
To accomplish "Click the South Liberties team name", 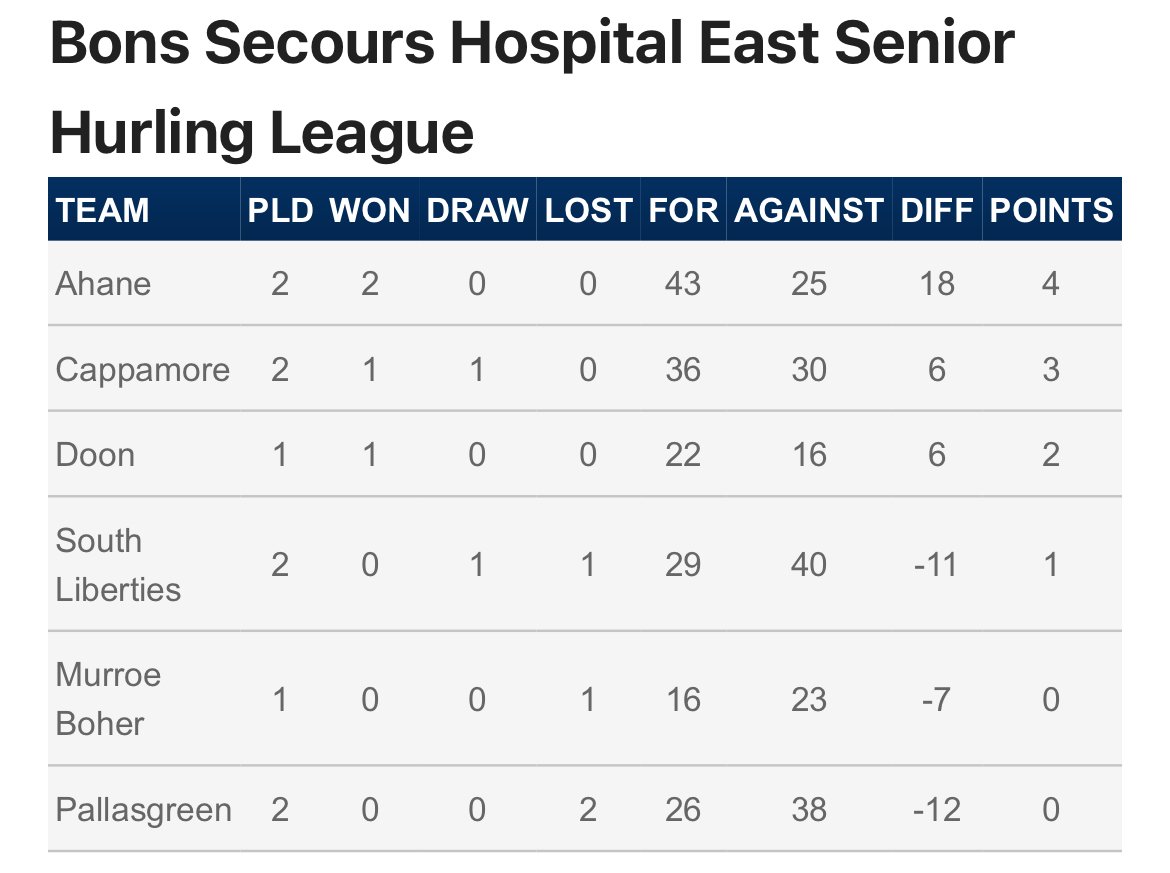I will pos(118,565).
